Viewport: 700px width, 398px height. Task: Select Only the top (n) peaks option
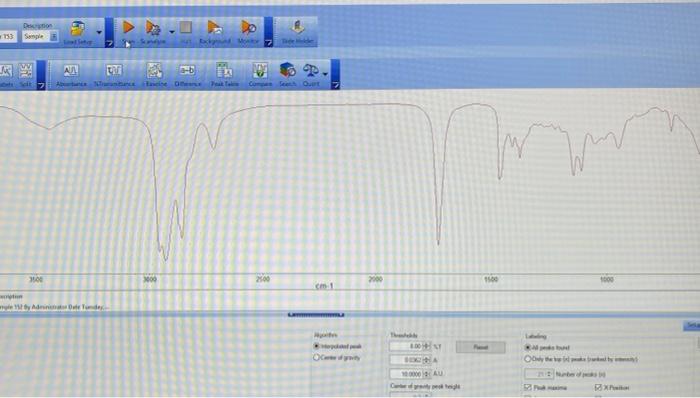(x=528, y=359)
